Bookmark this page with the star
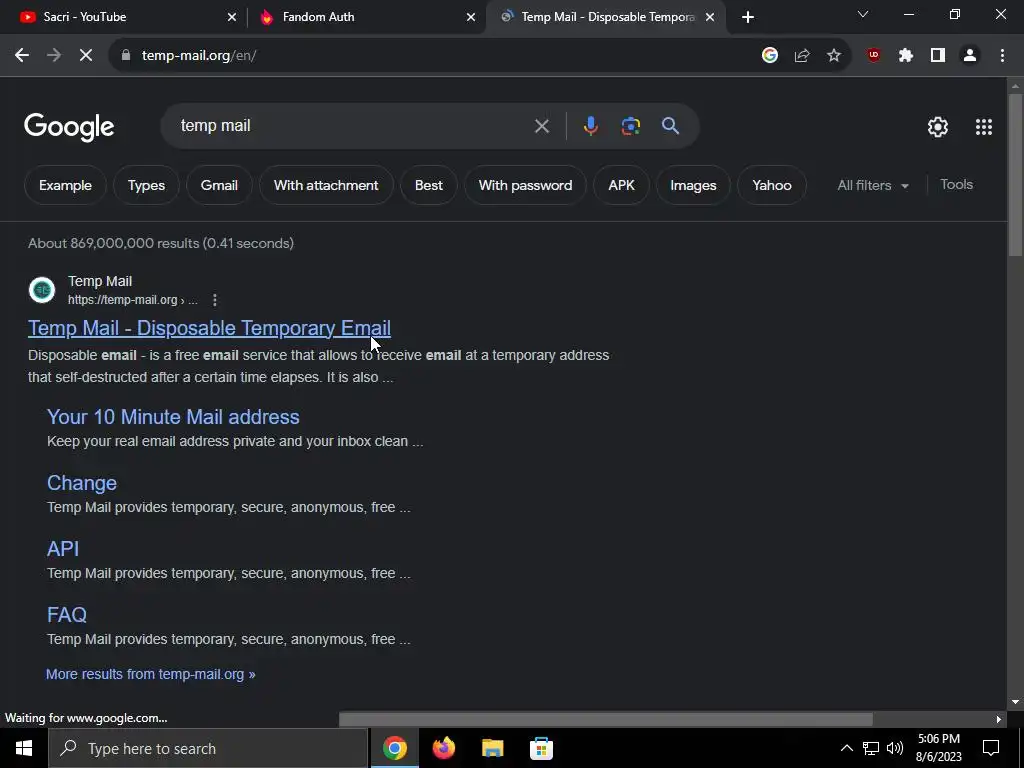The width and height of the screenshot is (1024, 768). click(834, 56)
